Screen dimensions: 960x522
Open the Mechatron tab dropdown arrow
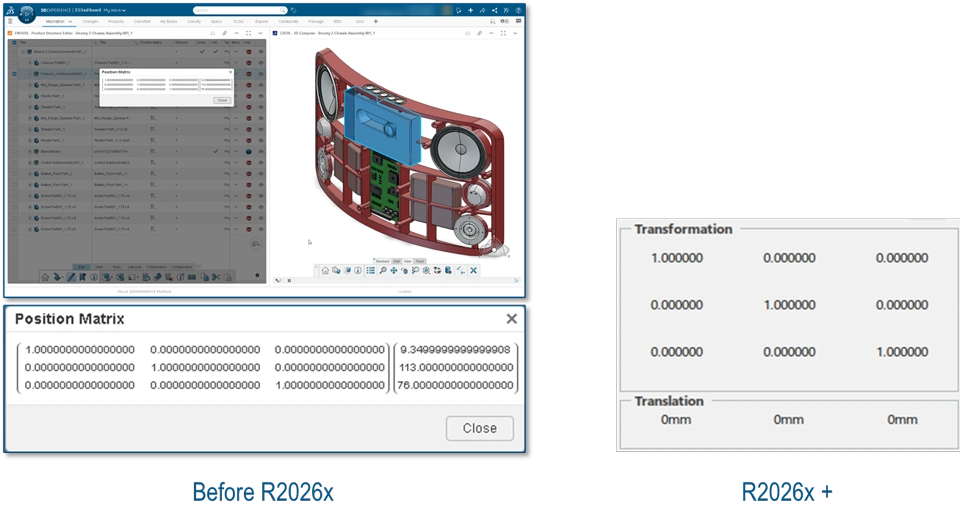[70, 21]
